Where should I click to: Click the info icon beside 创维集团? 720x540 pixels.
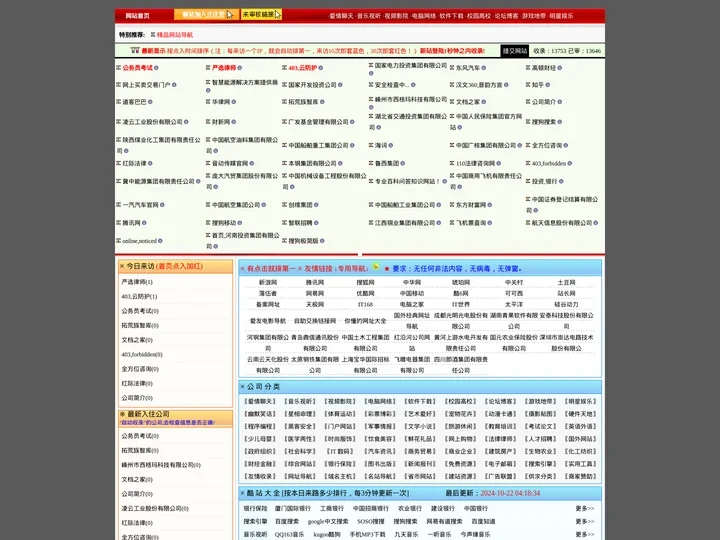pyautogui.click(x=316, y=205)
